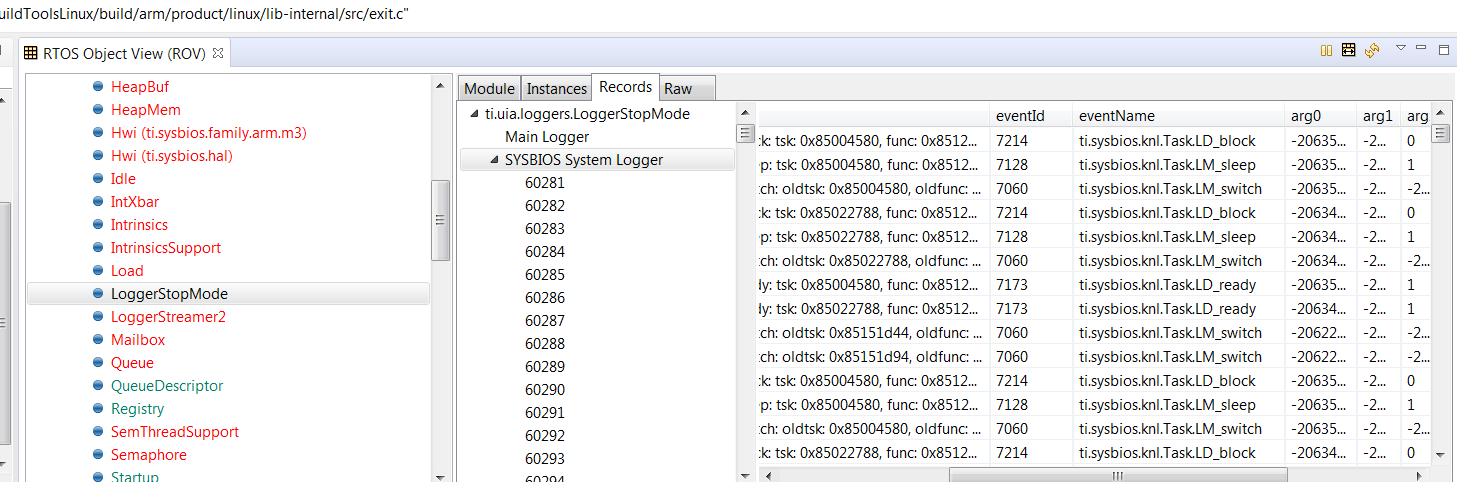Viewport: 1457px width, 482px height.
Task: Select record 60285 in the logger tree
Action: click(545, 275)
